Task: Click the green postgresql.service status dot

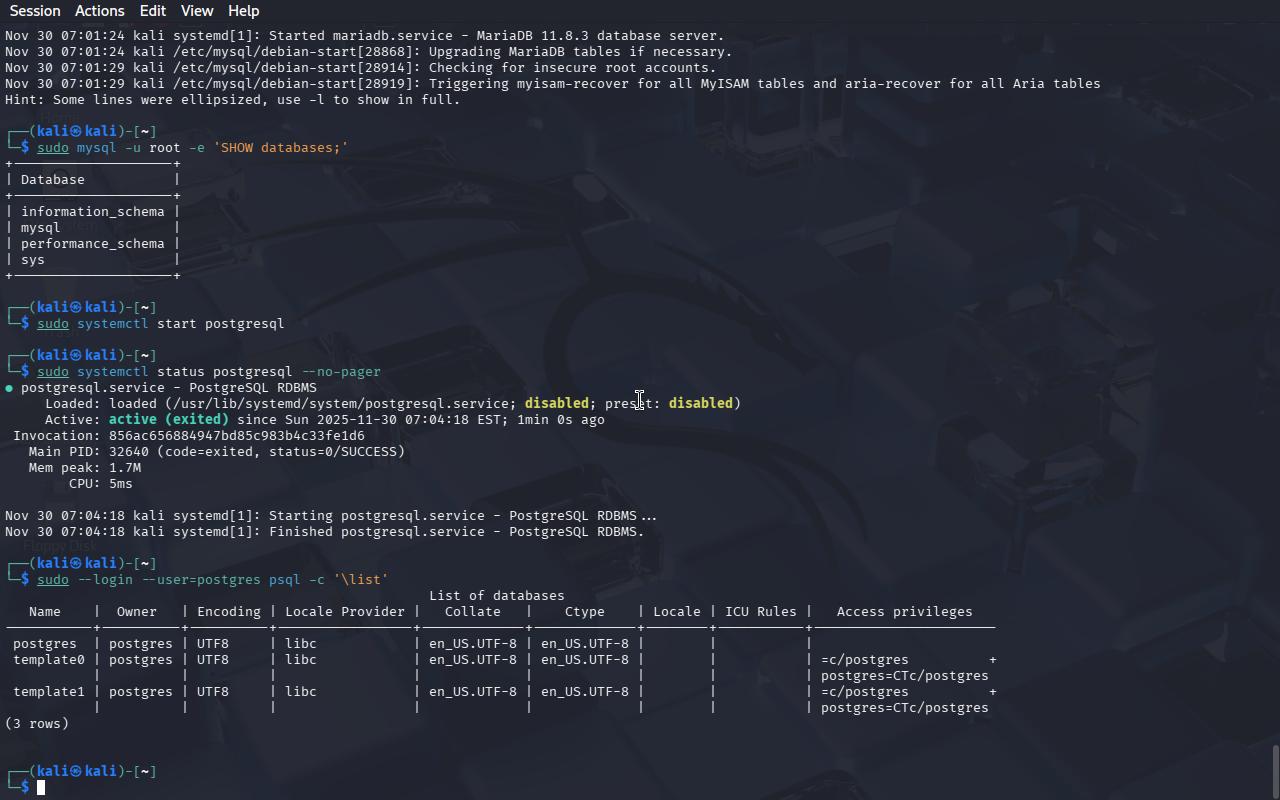Action: 9,388
